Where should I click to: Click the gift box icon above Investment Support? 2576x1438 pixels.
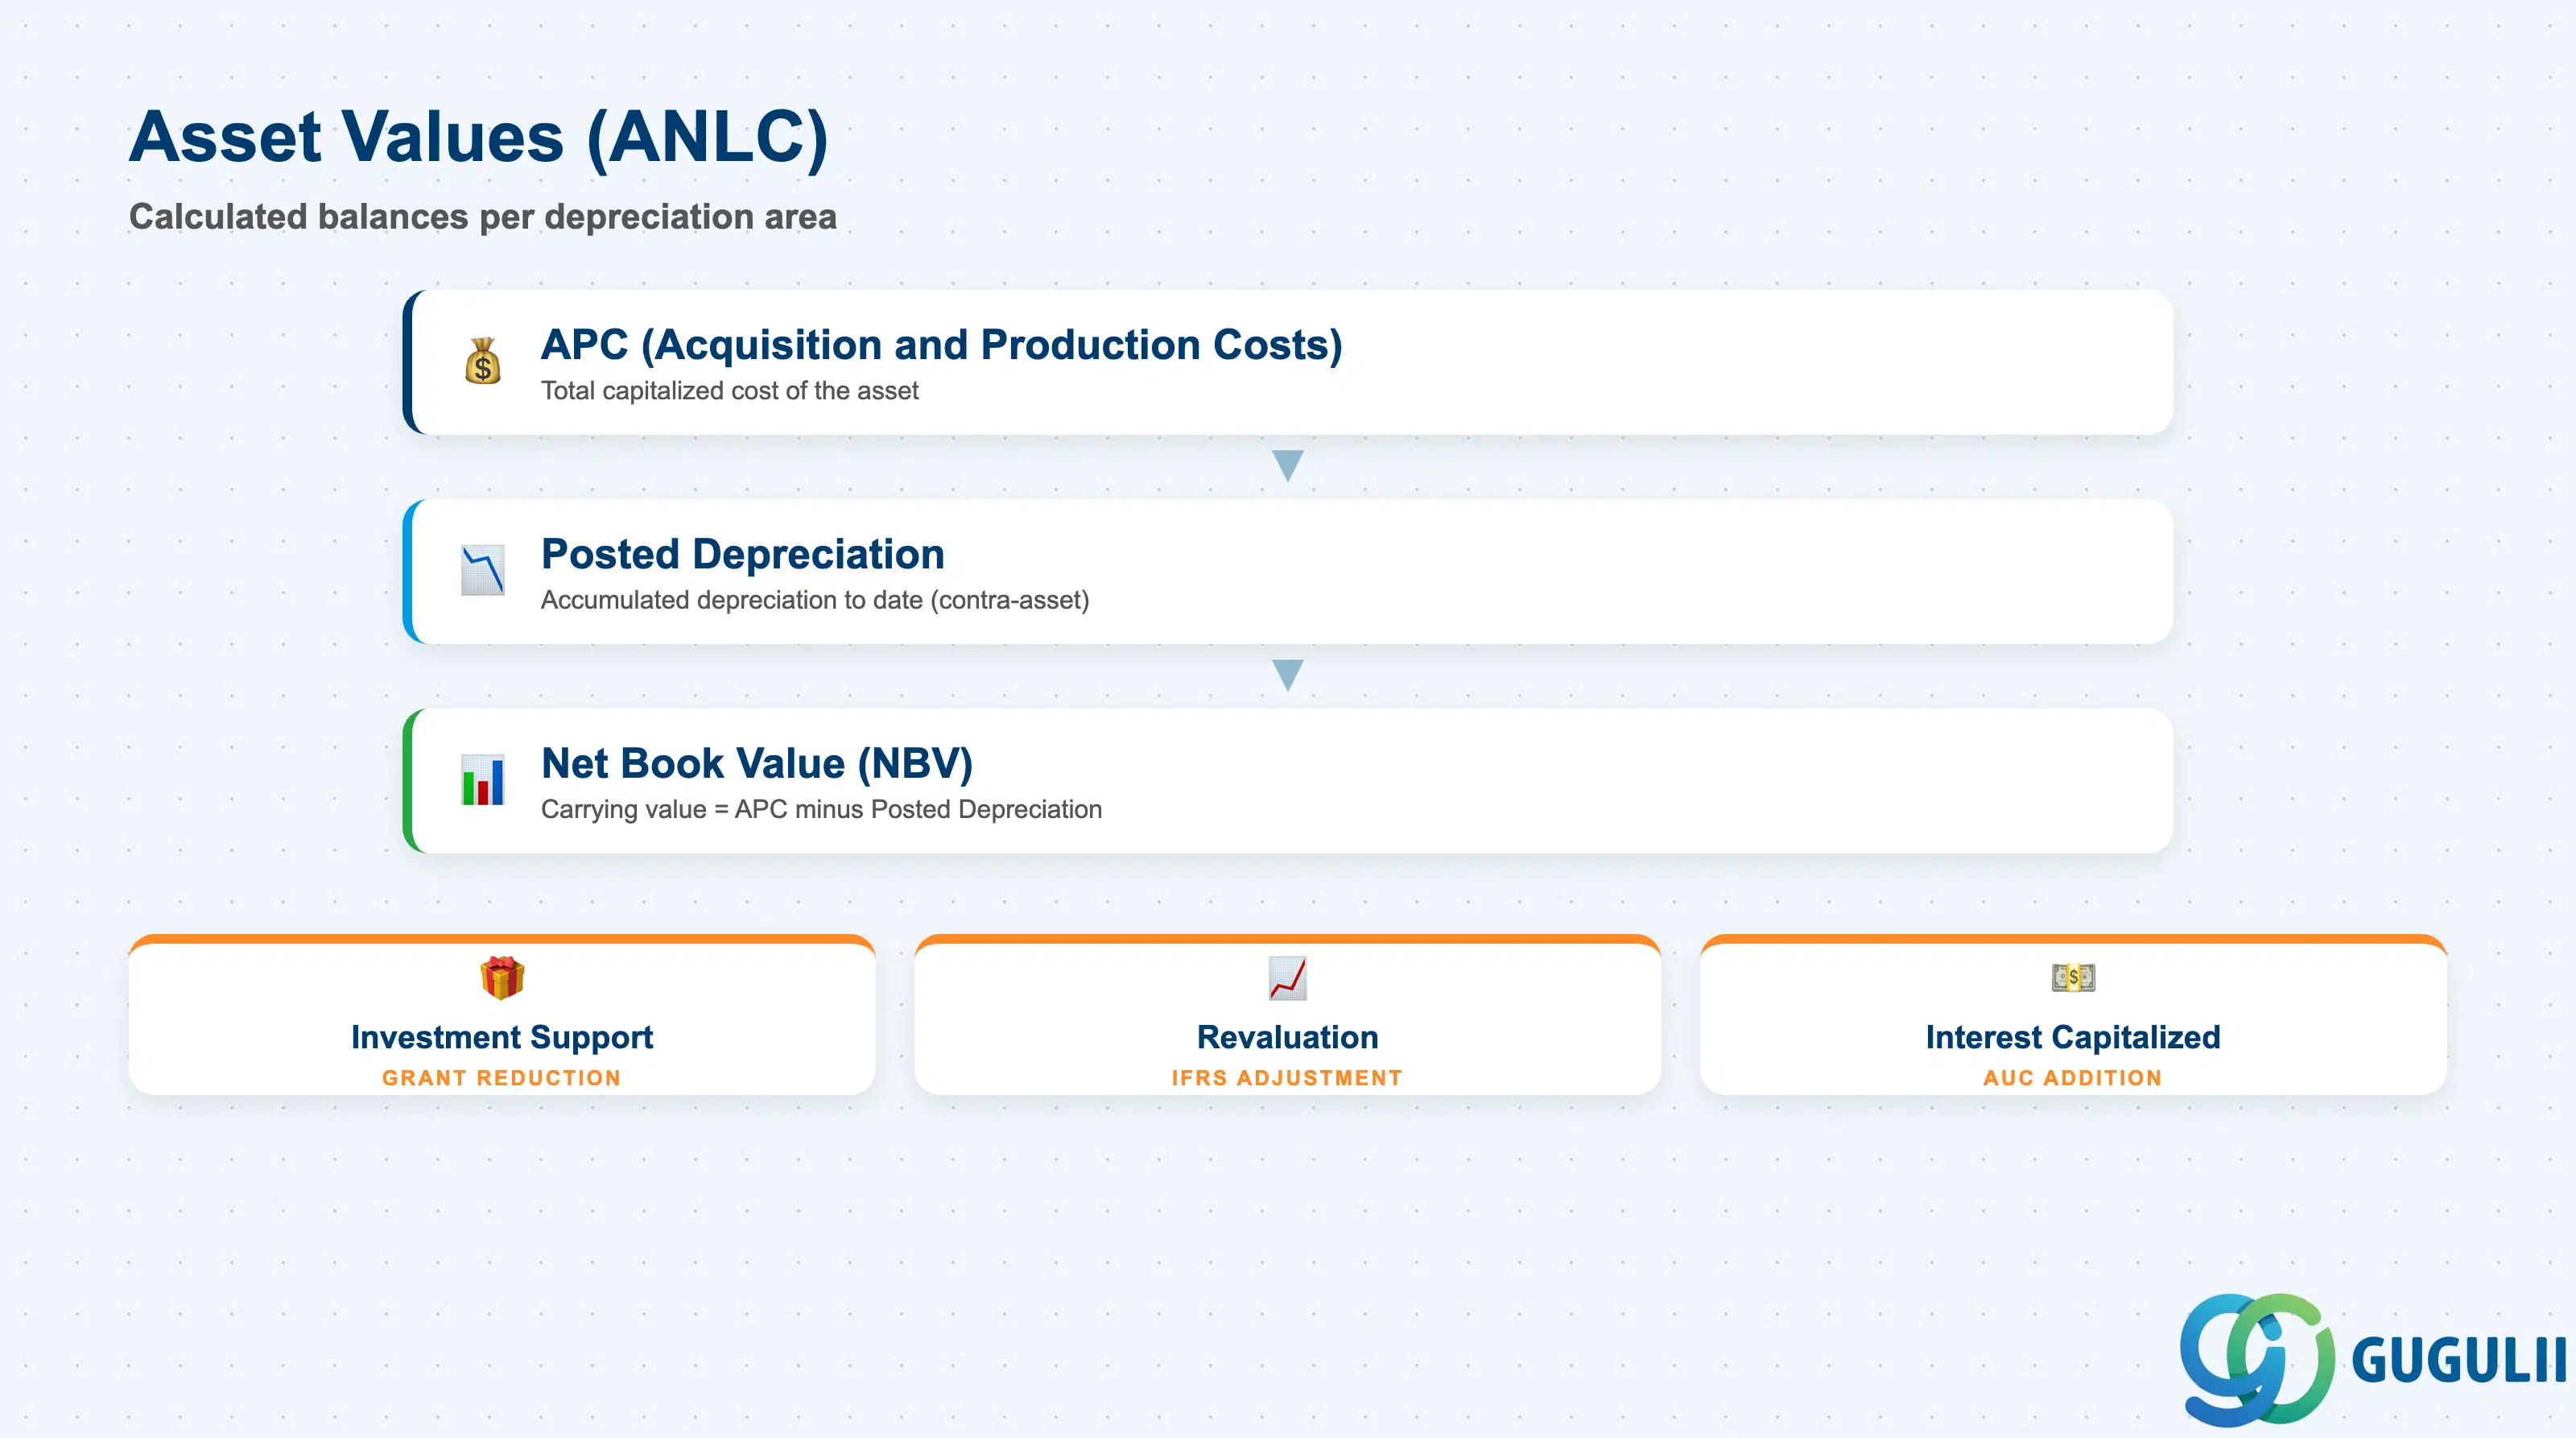502,977
